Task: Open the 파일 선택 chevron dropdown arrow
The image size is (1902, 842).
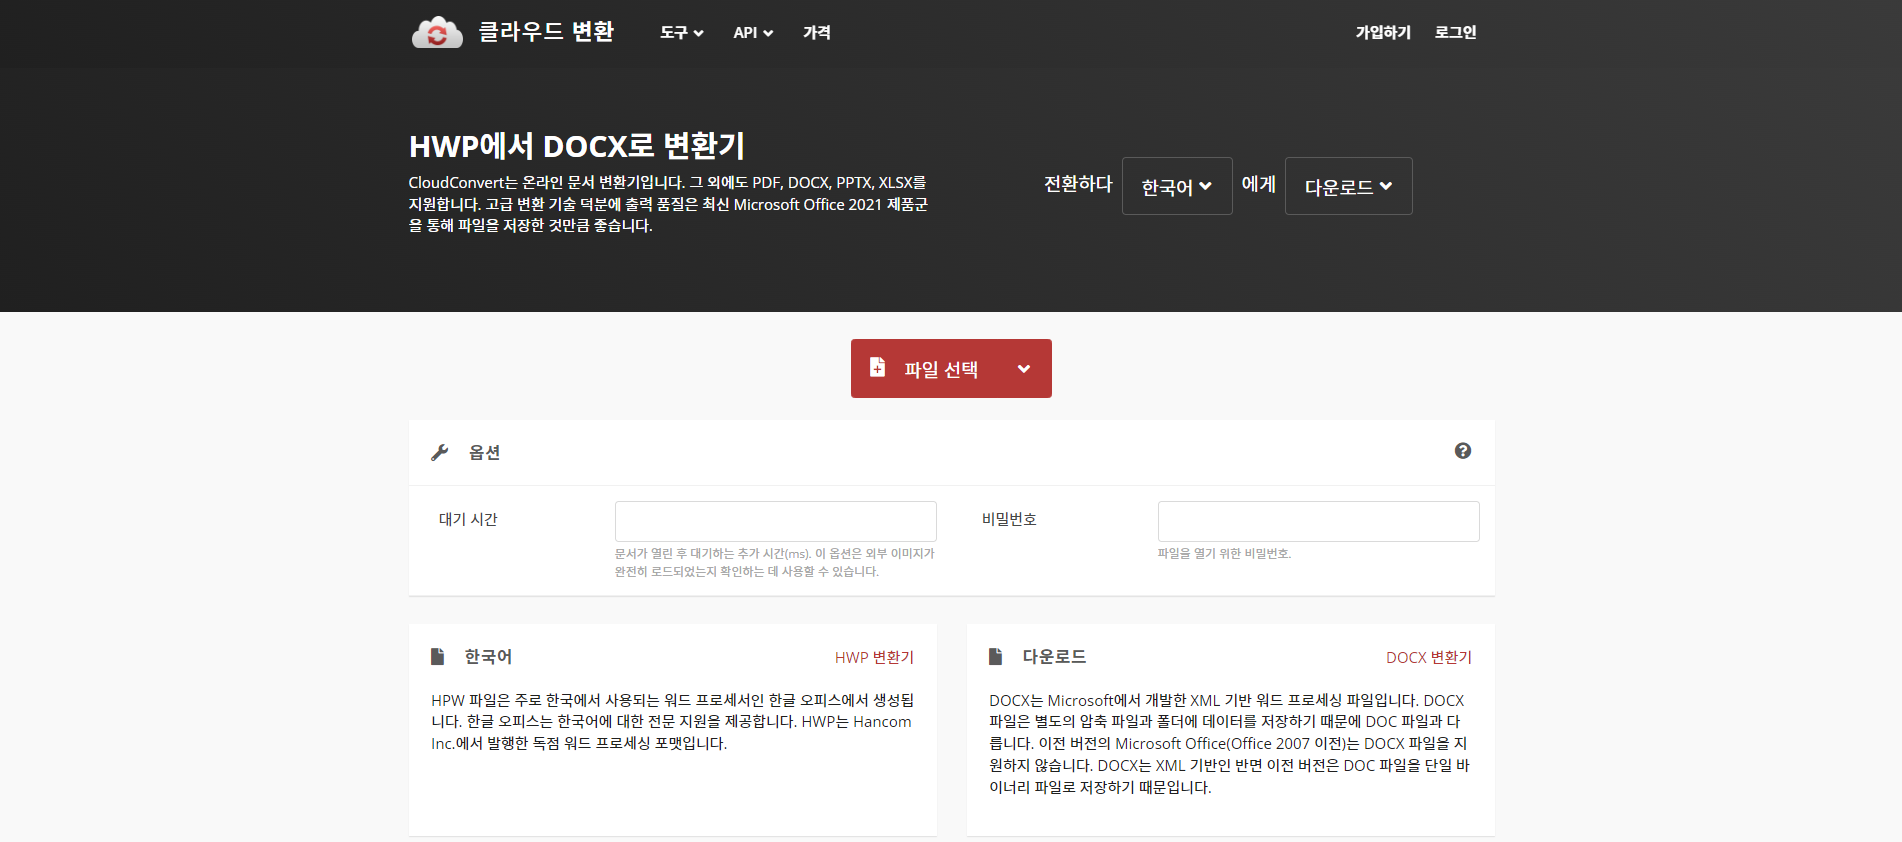Action: click(1023, 369)
